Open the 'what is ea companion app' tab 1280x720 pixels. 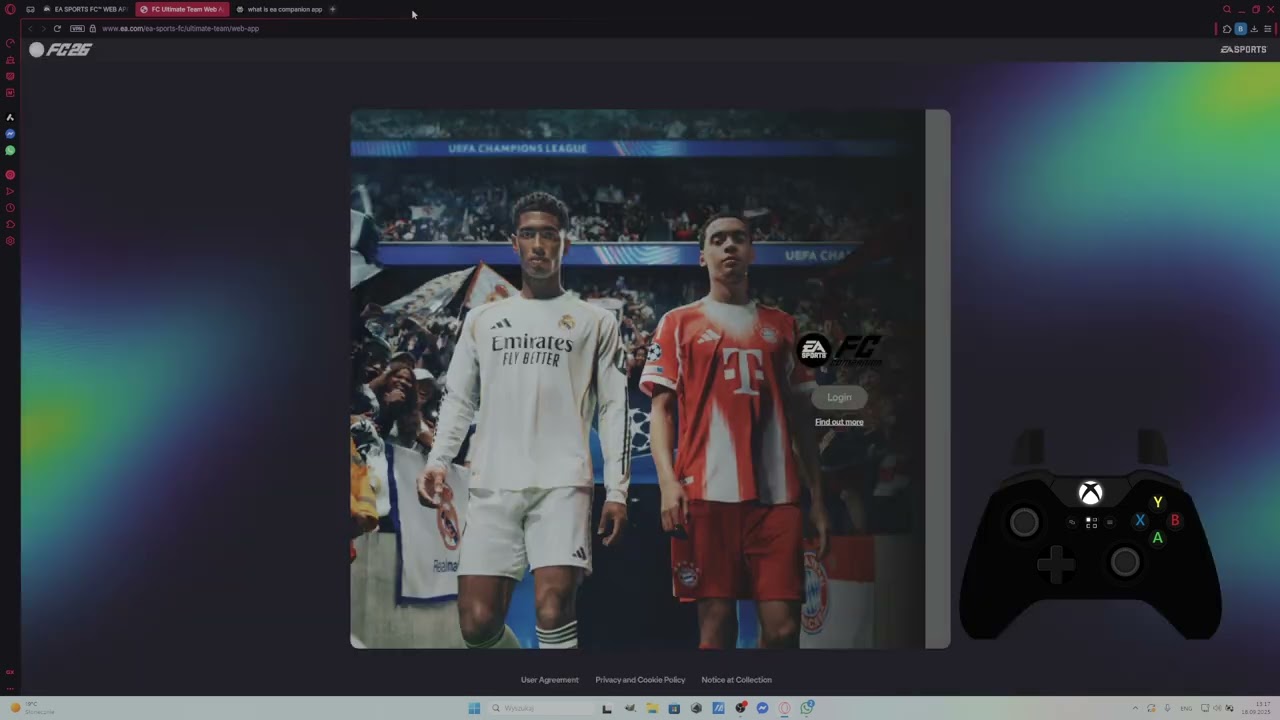[280, 9]
